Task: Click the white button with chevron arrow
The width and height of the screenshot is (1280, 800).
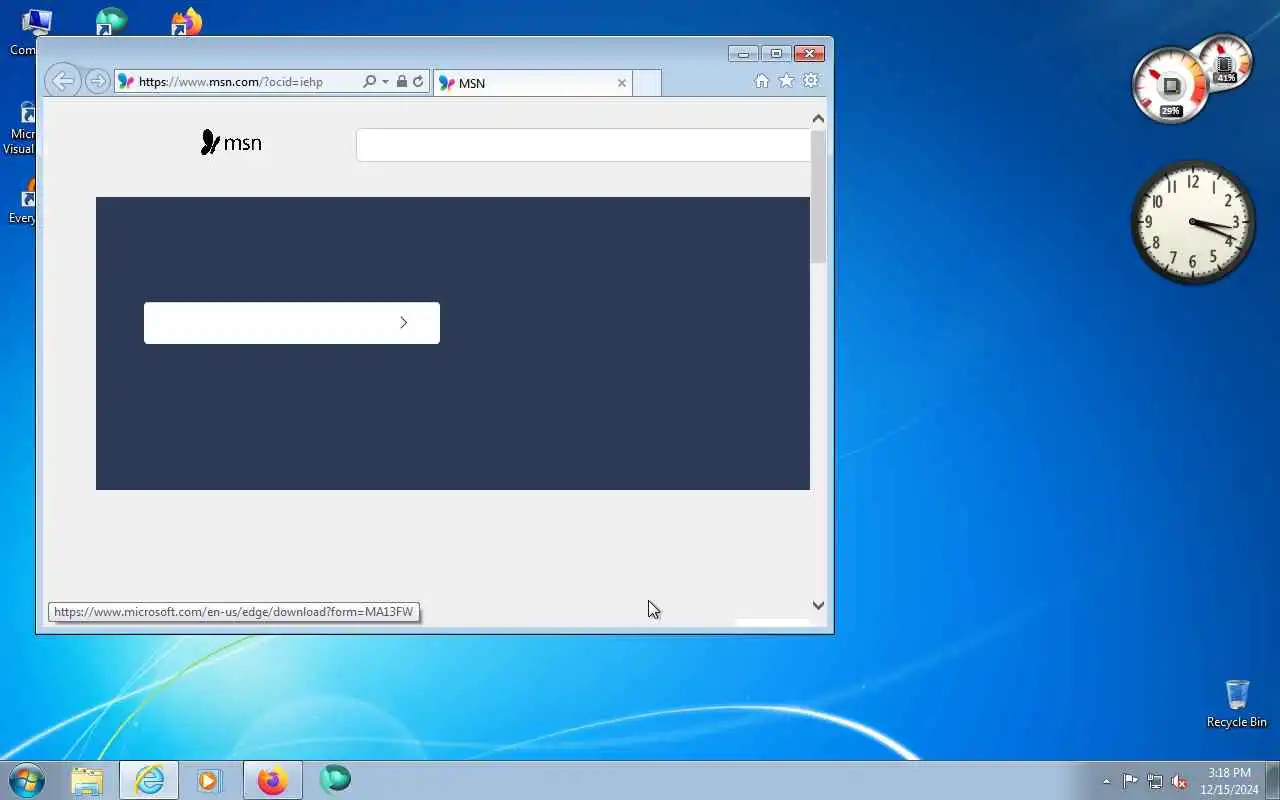Action: [x=292, y=323]
